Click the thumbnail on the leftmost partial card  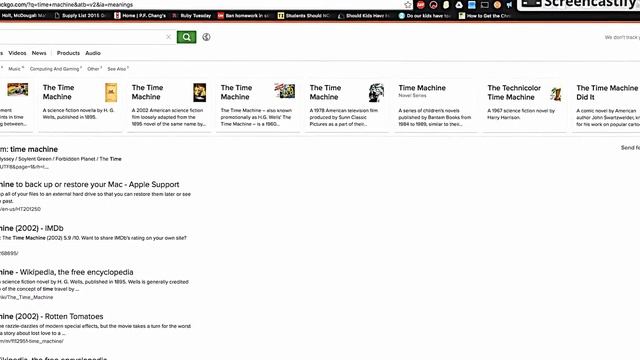point(18,89)
